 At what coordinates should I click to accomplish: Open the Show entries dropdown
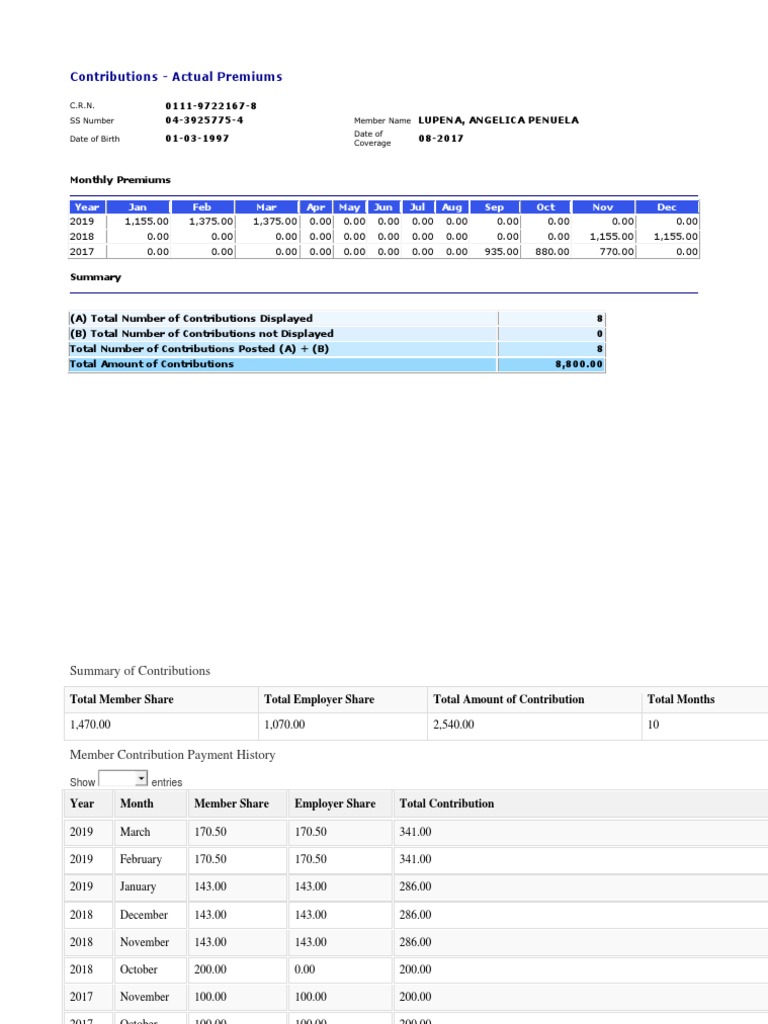click(123, 778)
